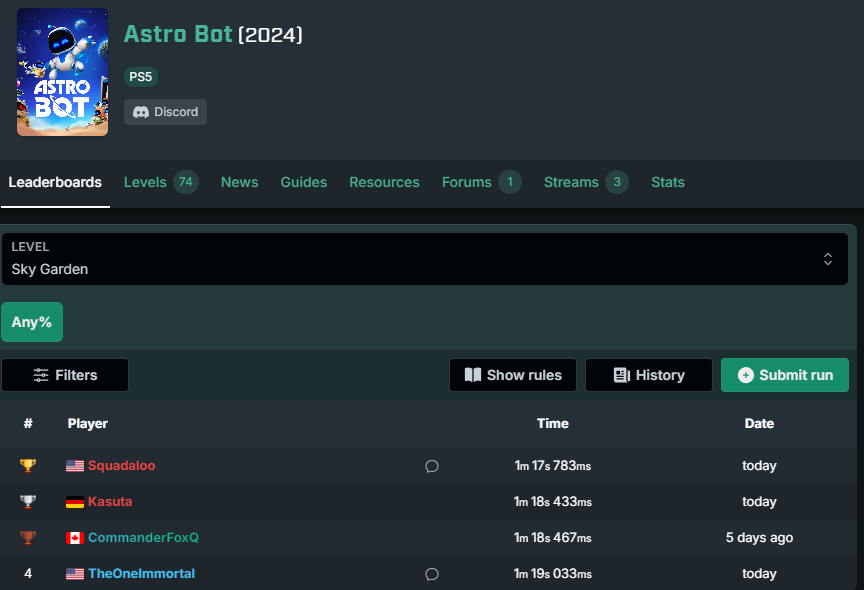Image resolution: width=864 pixels, height=590 pixels.
Task: View the comment bubble on TheOneImmortal's run
Action: 432,574
